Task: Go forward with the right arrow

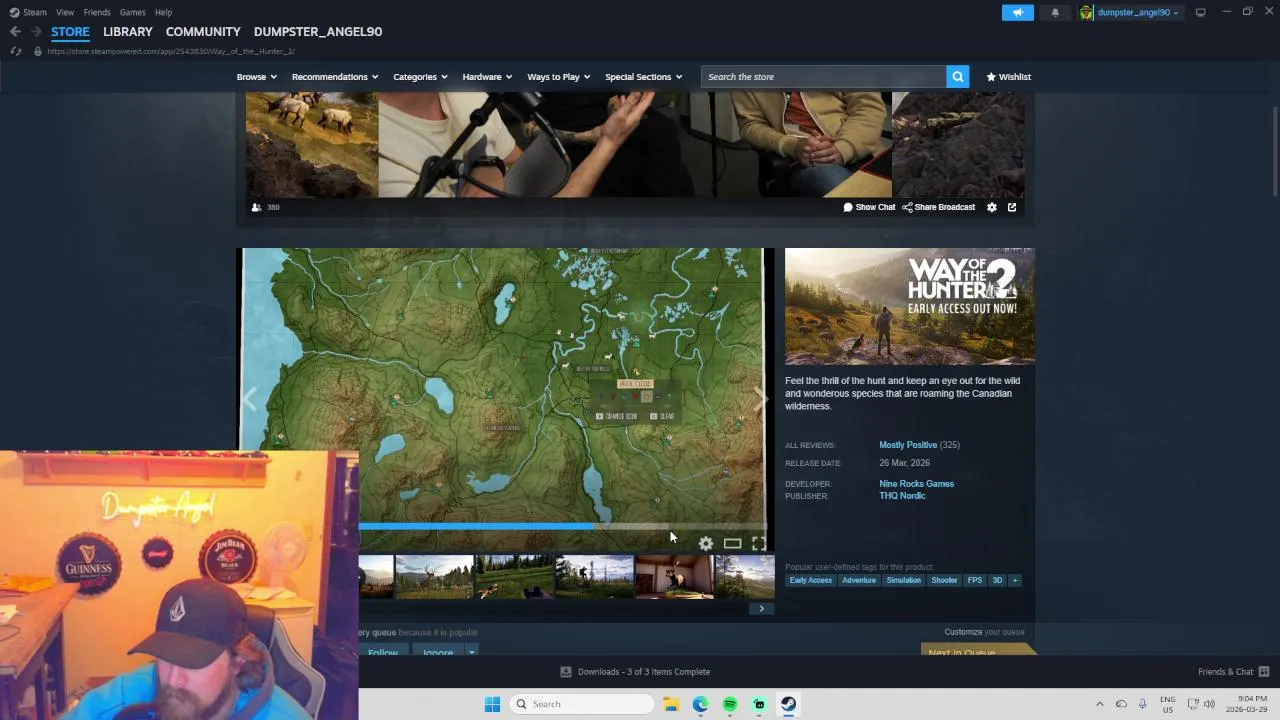Action: pyautogui.click(x=36, y=31)
